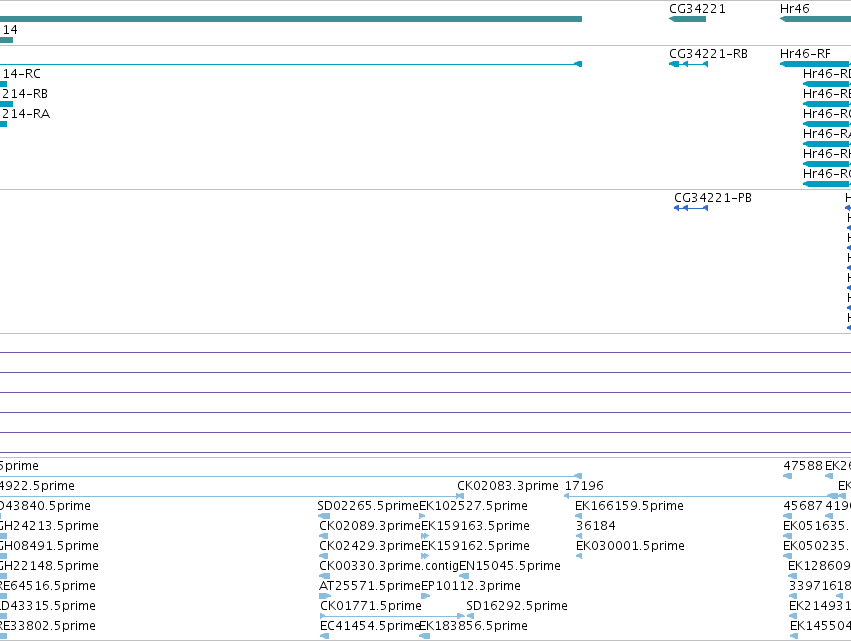Click the EC41454.5prime EST label
Viewport: 851px width, 641px height.
[x=370, y=626]
